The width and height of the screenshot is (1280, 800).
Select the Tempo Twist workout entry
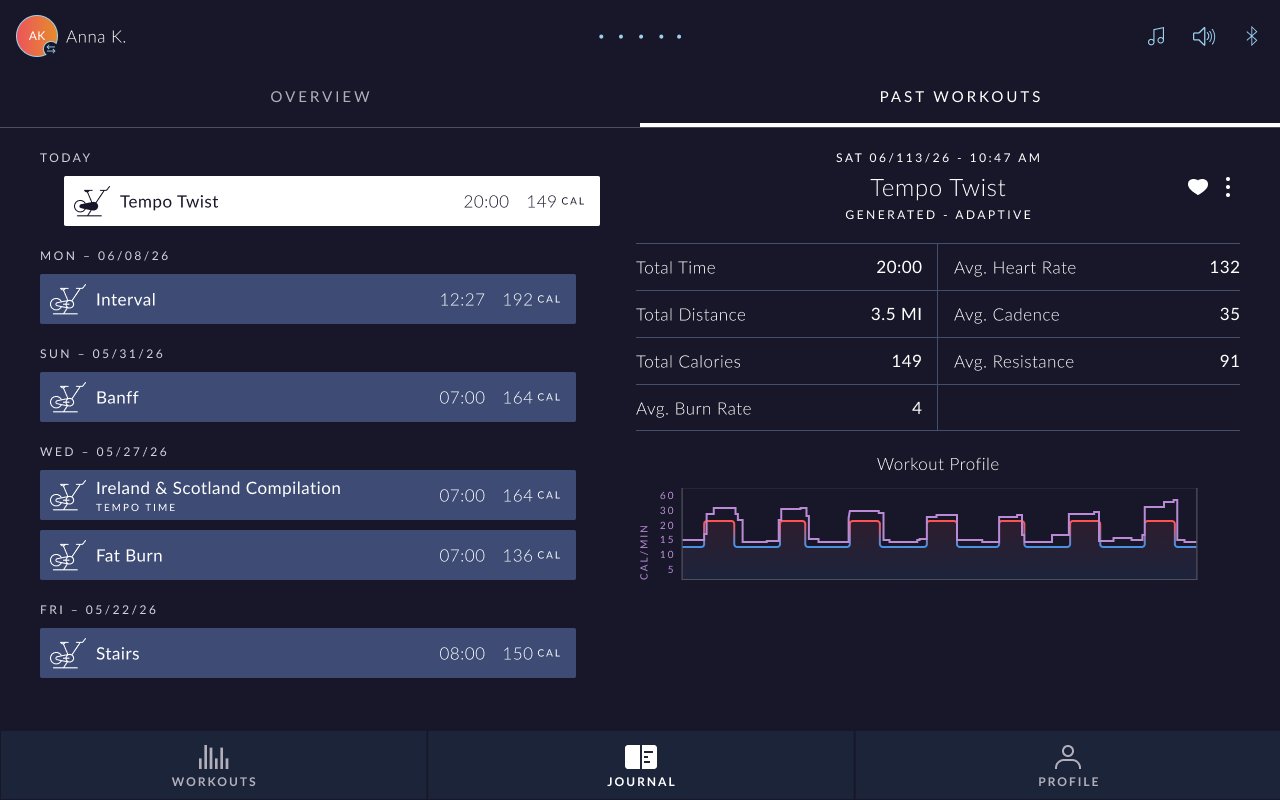(332, 201)
